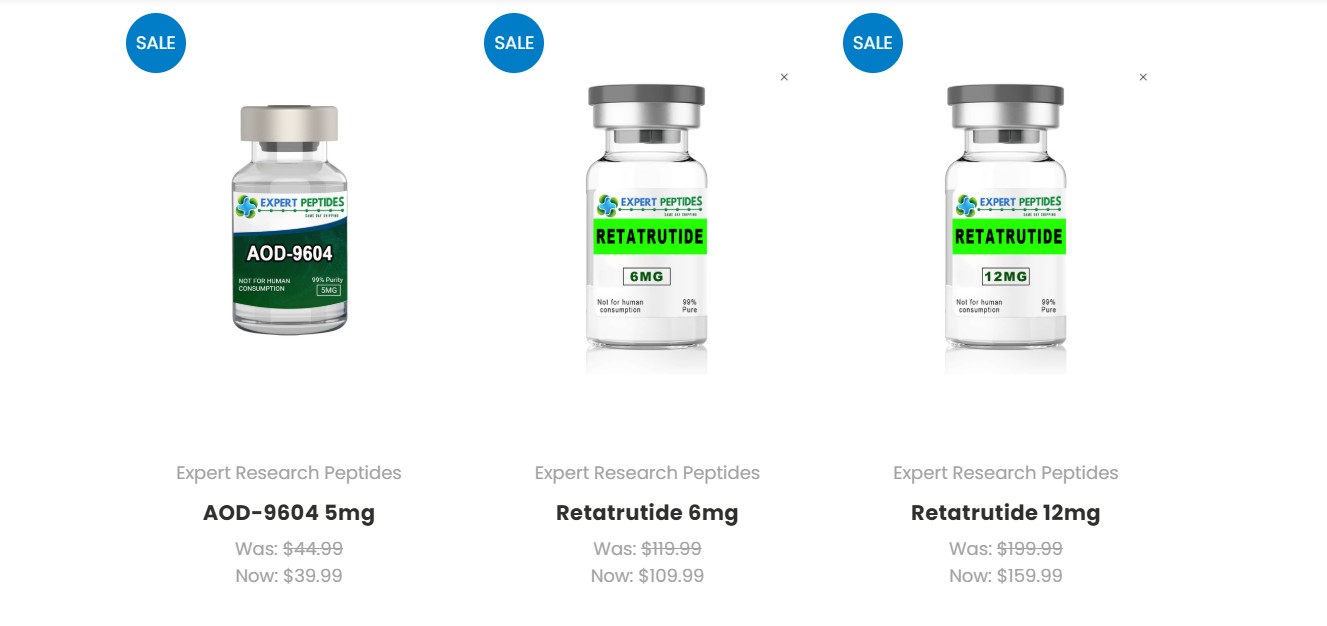Click the SALE badge on Retatrutide 12mg
The image size is (1327, 626).
coord(873,43)
